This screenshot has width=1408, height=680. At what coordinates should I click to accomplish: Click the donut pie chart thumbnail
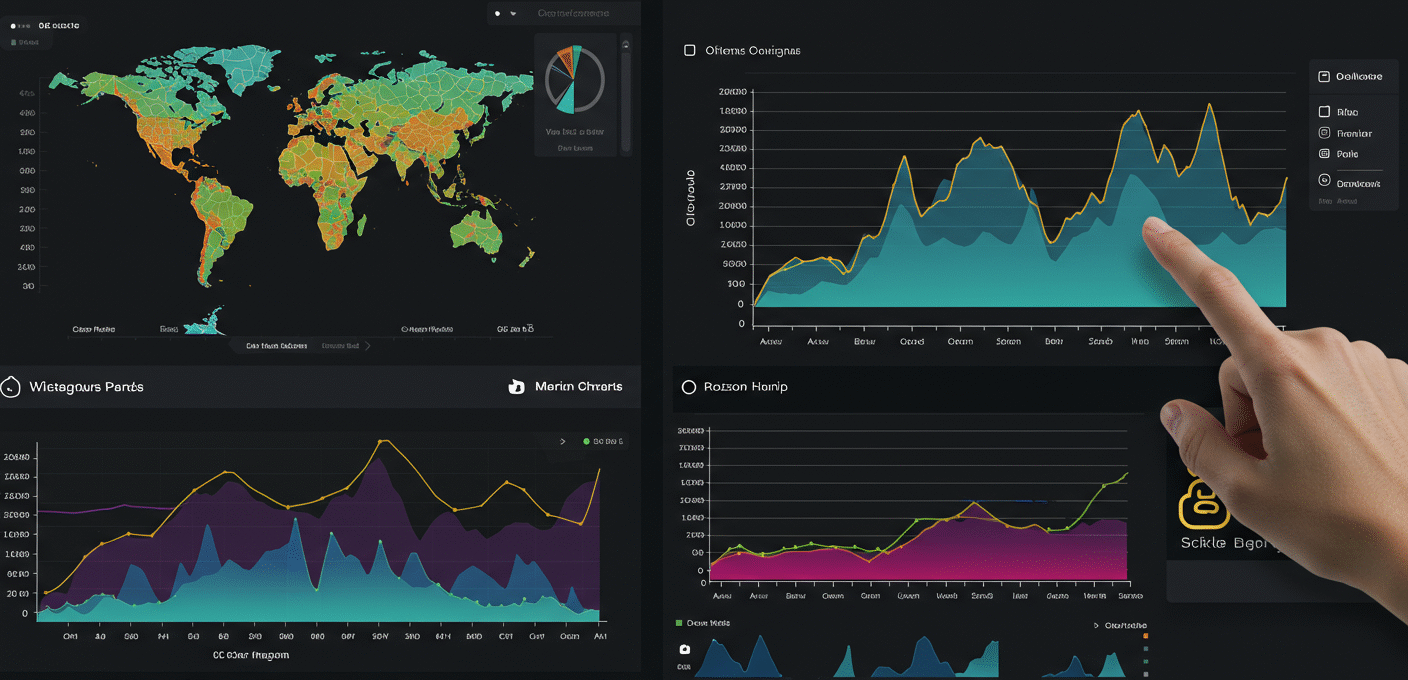pyautogui.click(x=575, y=80)
